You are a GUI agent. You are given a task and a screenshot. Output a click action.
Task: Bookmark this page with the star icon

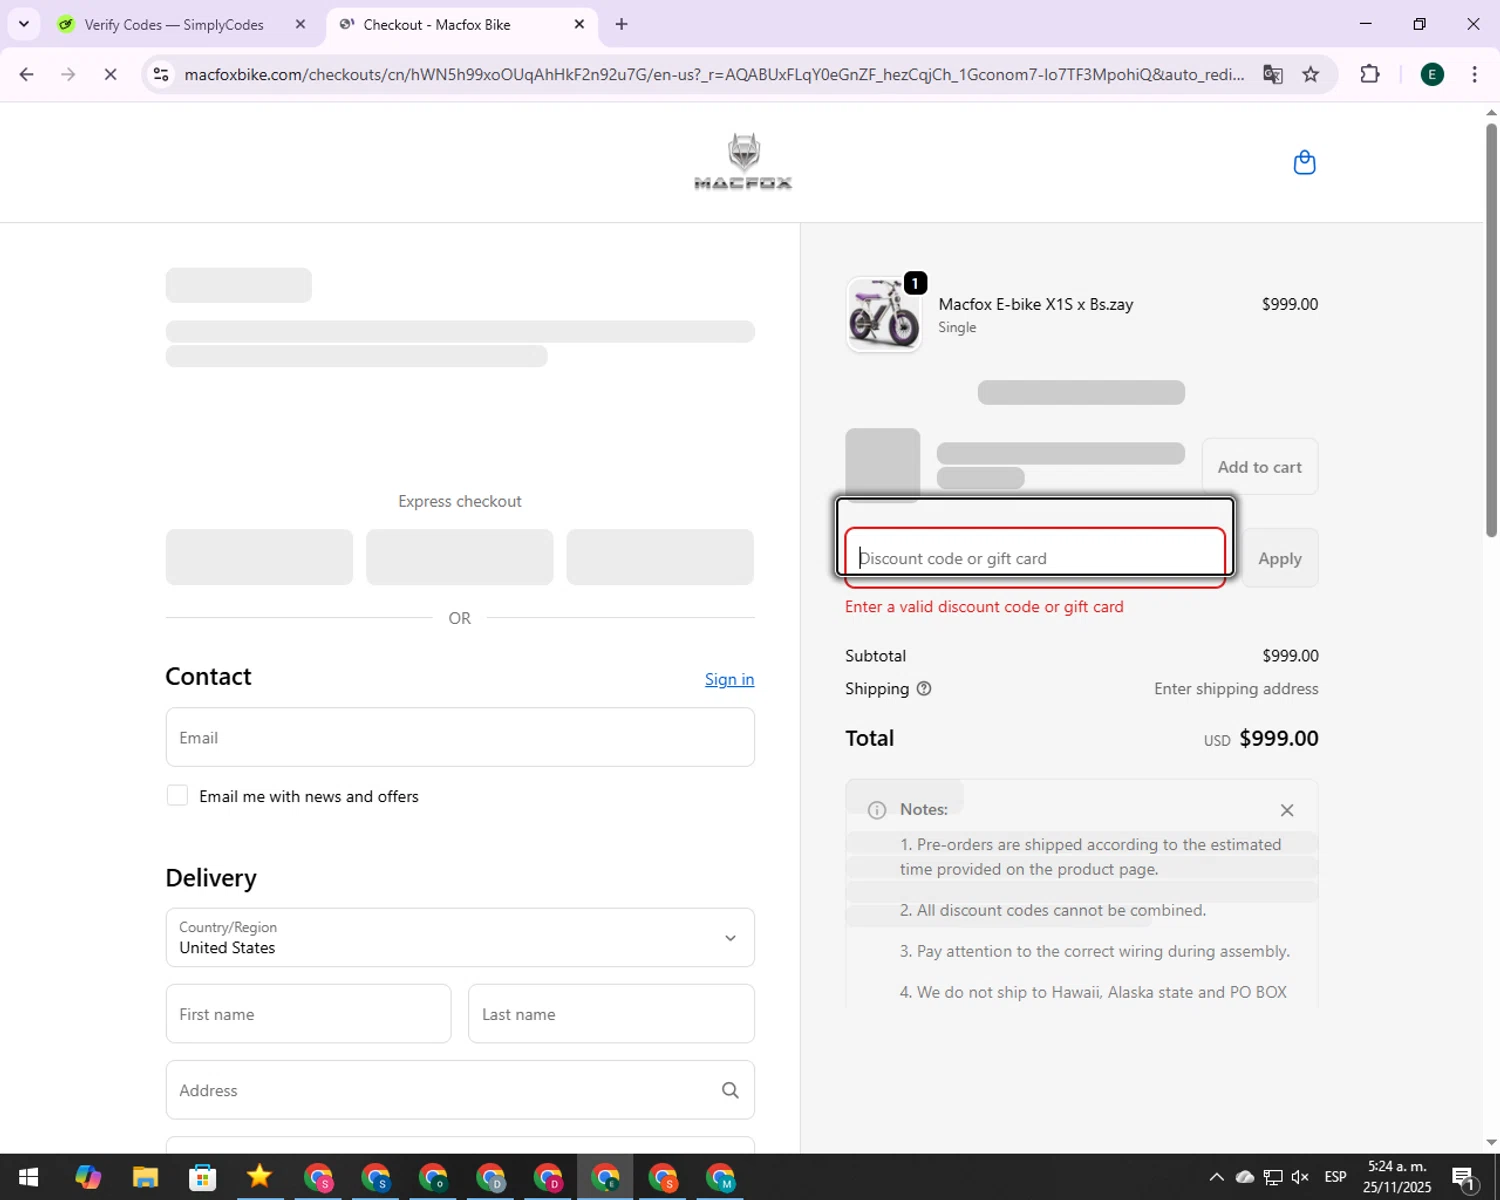pos(1311,74)
